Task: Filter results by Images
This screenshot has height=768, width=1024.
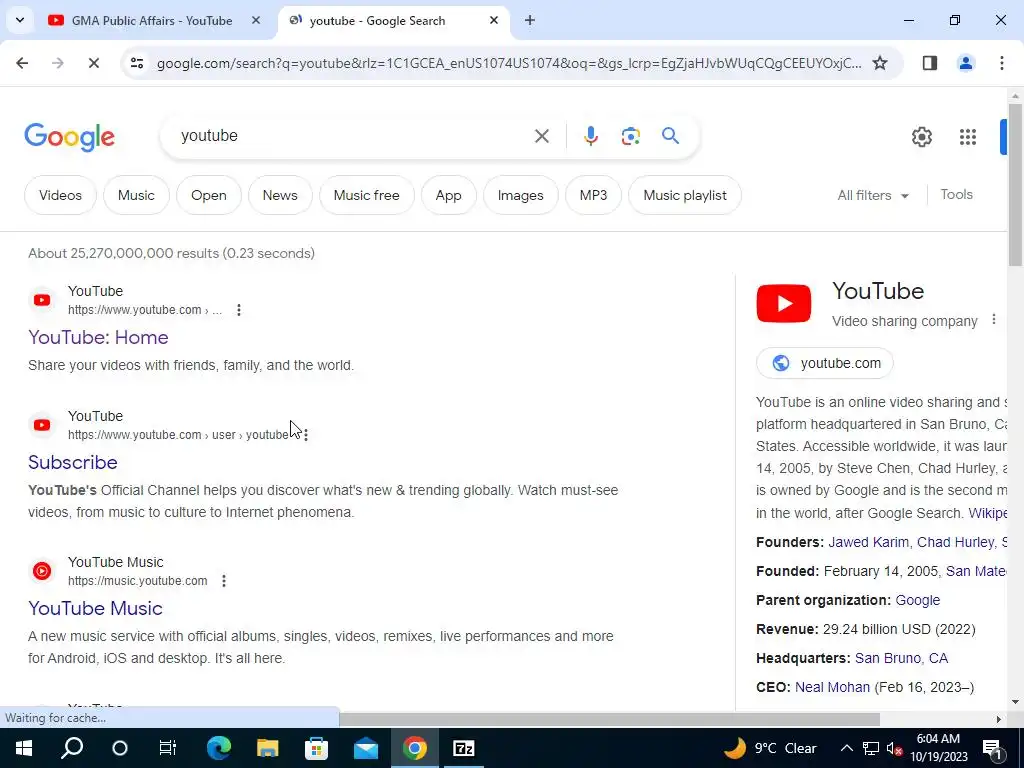Action: coord(520,195)
